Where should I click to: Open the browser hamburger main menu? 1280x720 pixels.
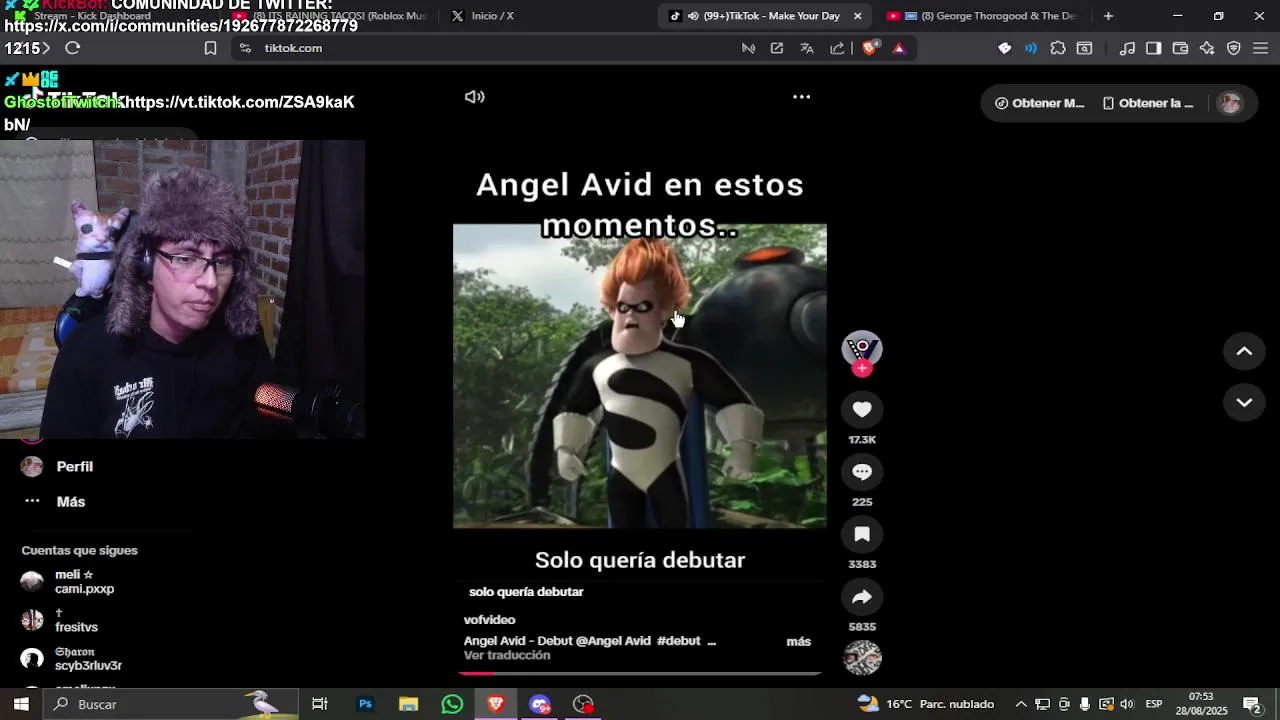(x=1260, y=48)
